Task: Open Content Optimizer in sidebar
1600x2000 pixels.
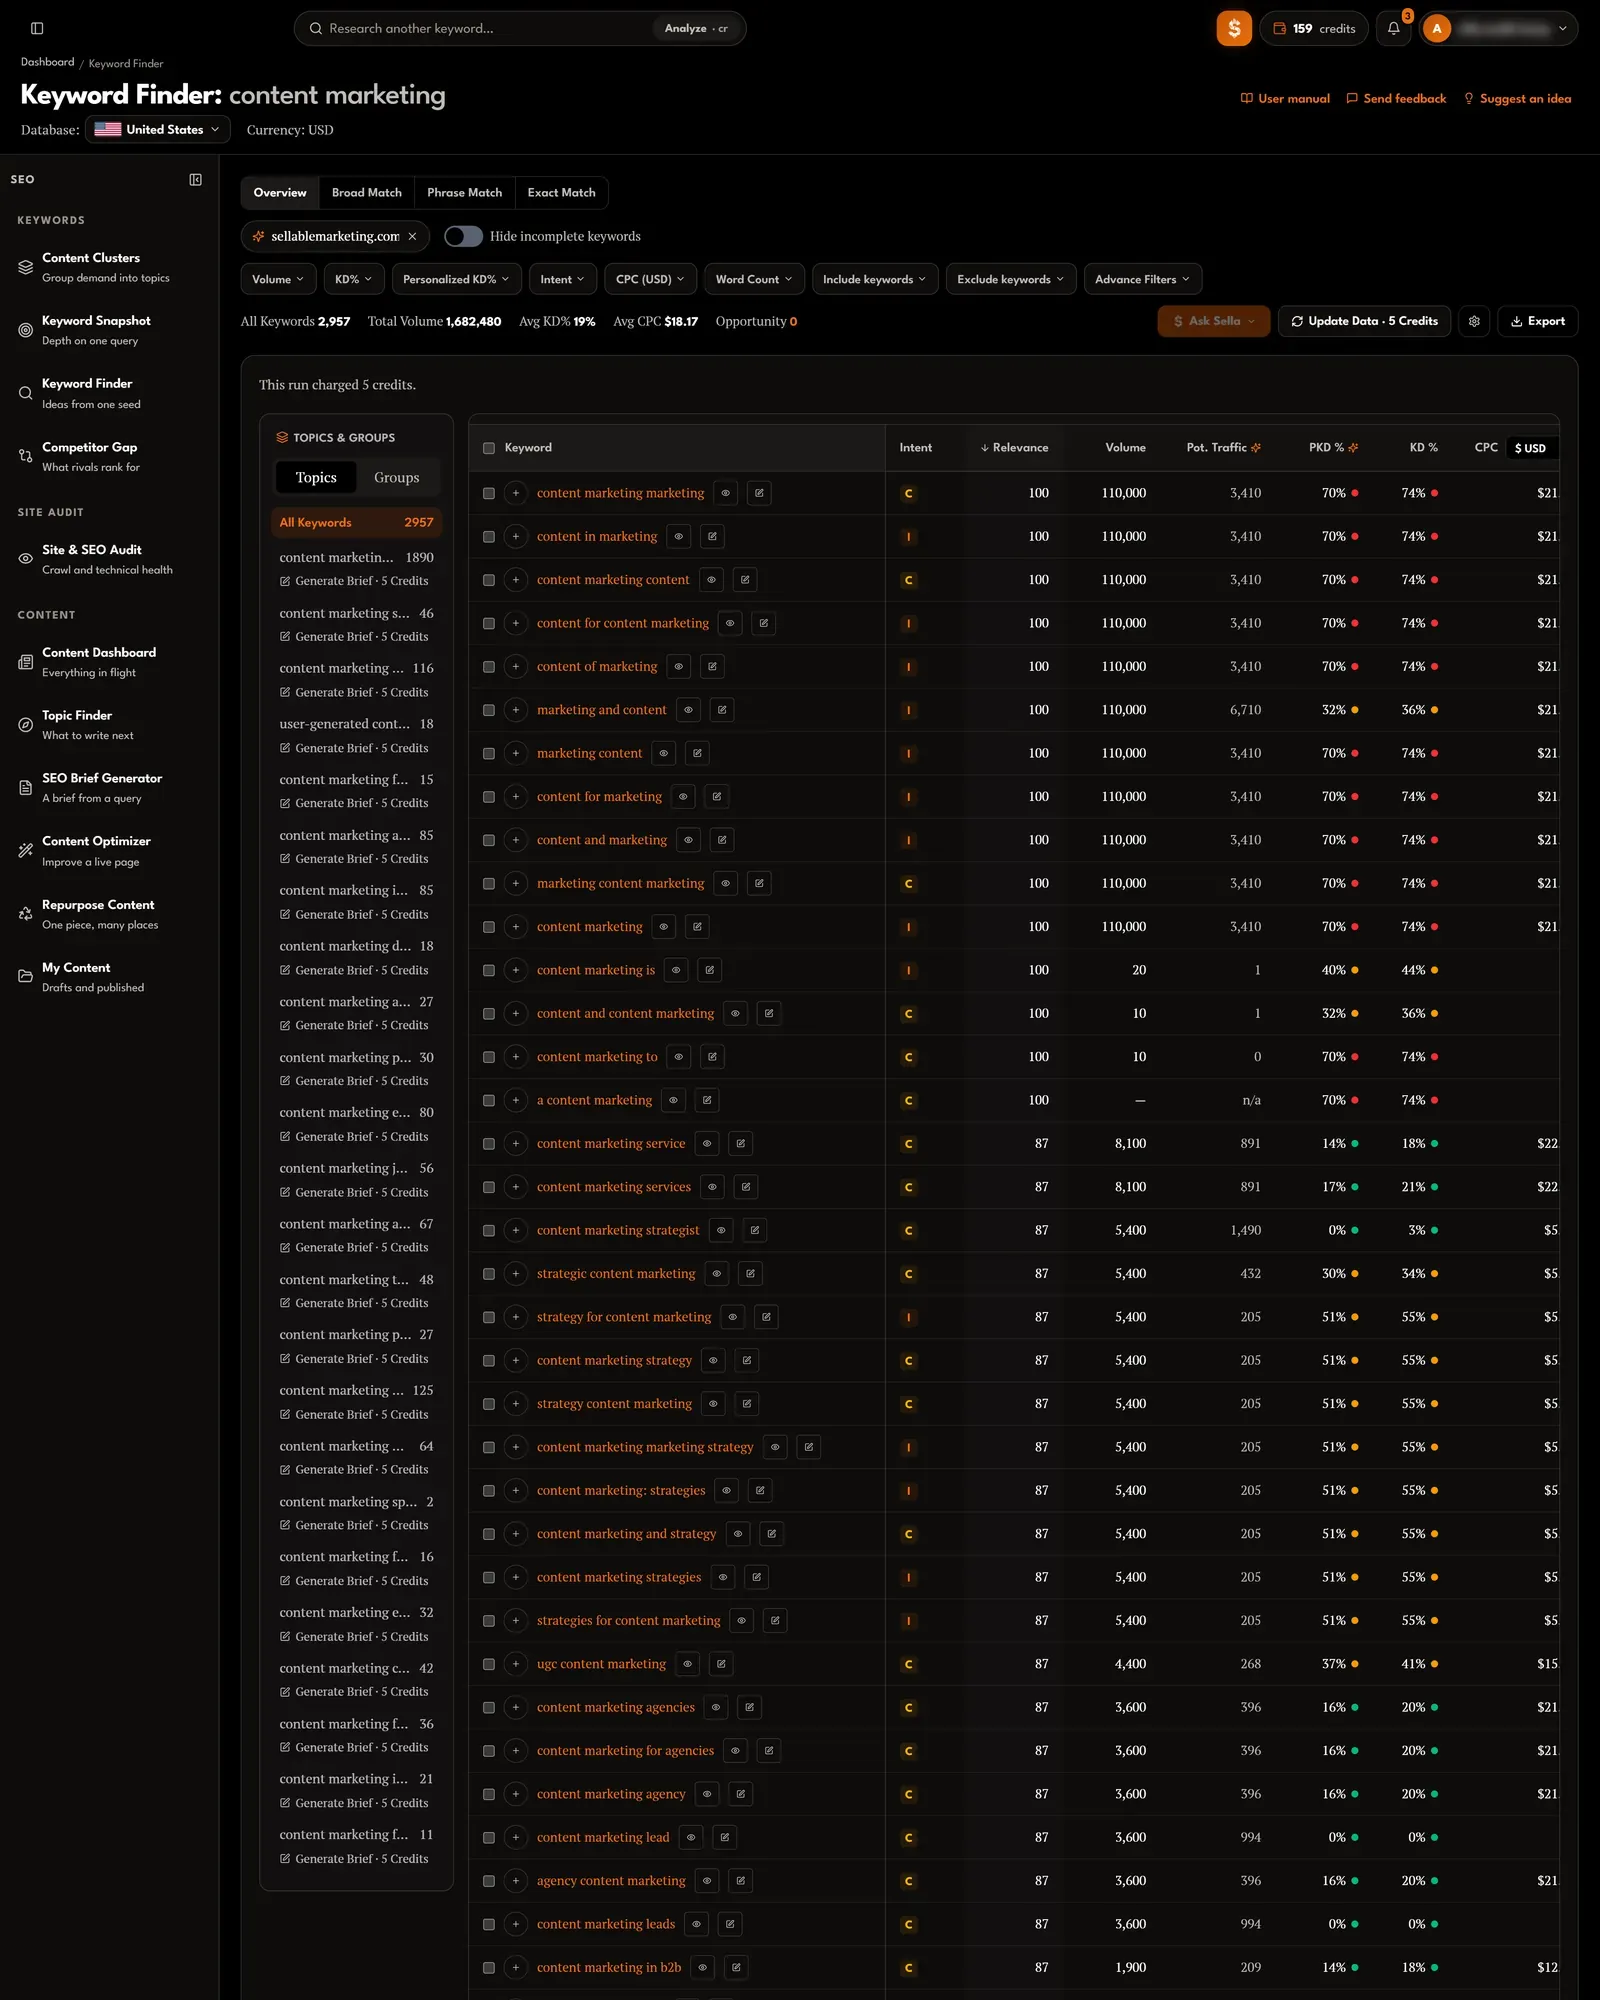Action: pos(108,851)
